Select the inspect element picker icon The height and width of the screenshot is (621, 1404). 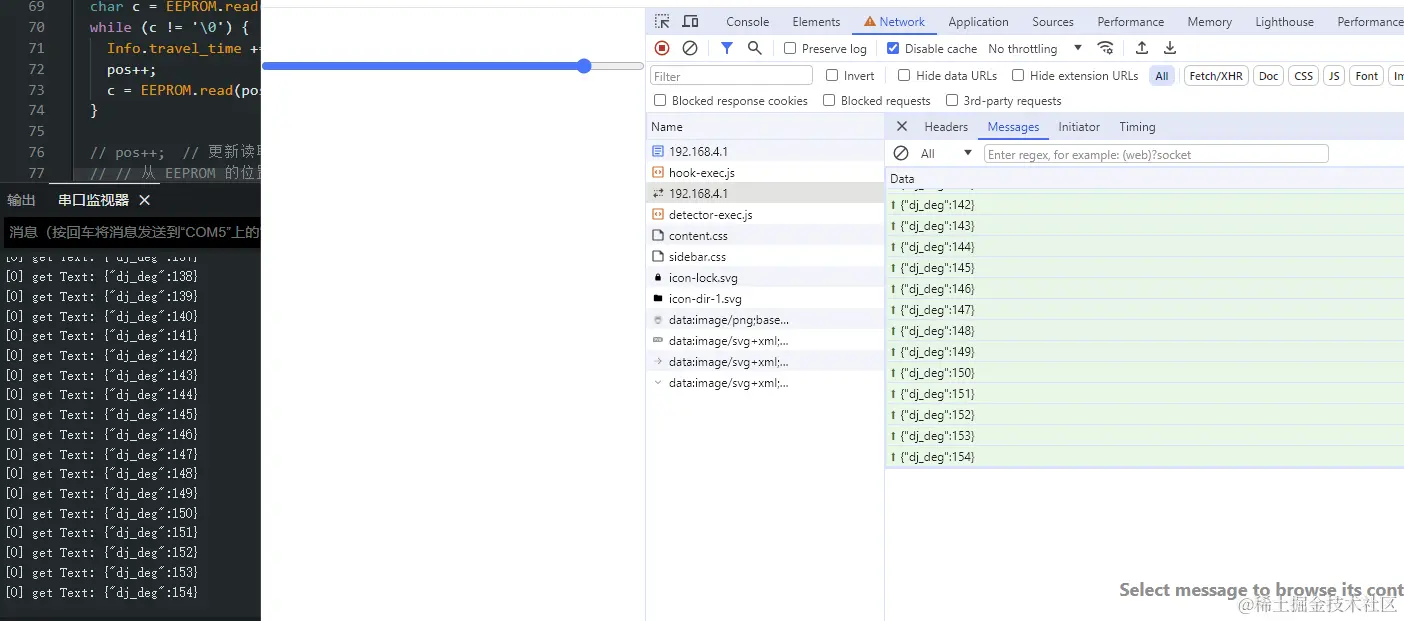click(x=662, y=21)
